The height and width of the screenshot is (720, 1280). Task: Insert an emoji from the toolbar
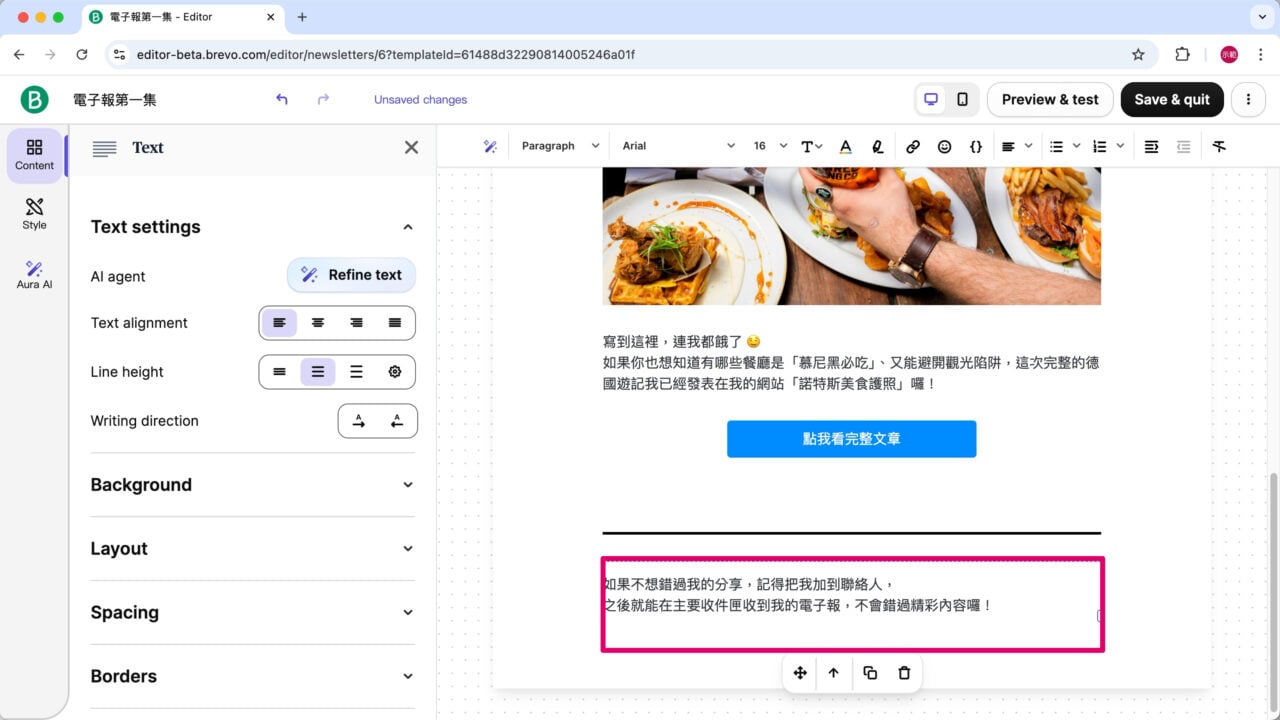tap(944, 146)
